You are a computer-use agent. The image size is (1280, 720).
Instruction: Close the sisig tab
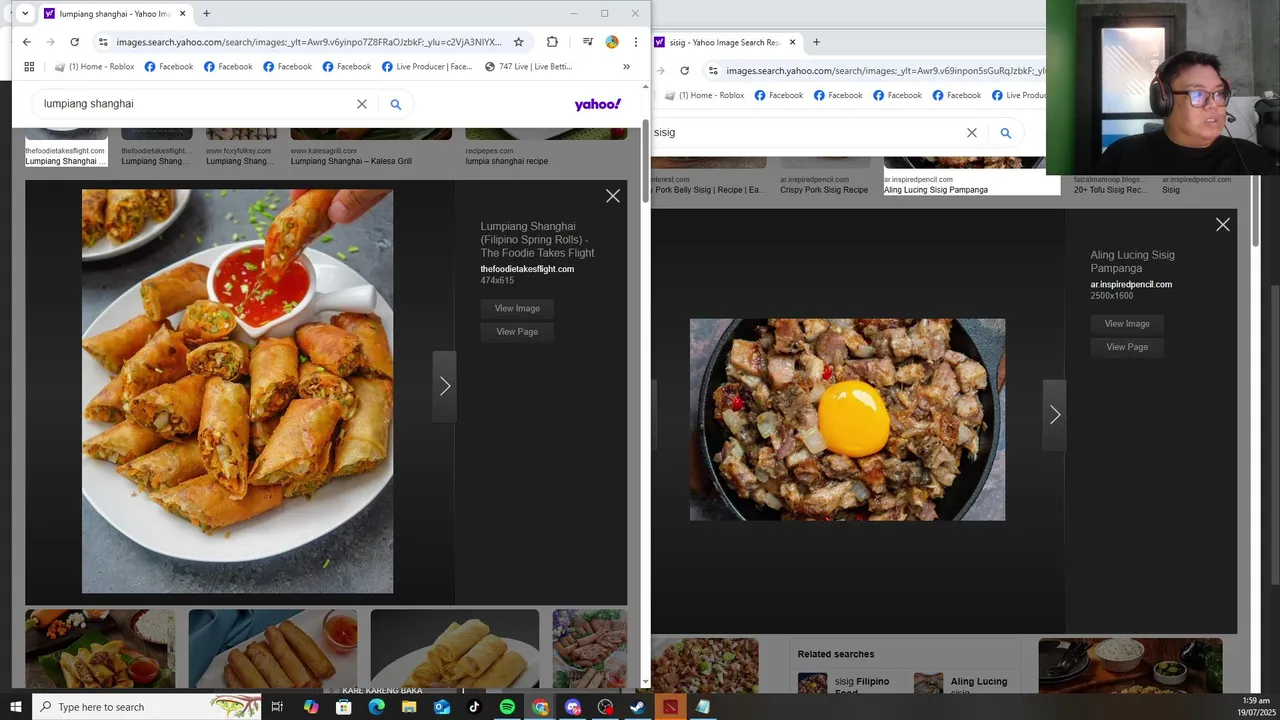[792, 42]
